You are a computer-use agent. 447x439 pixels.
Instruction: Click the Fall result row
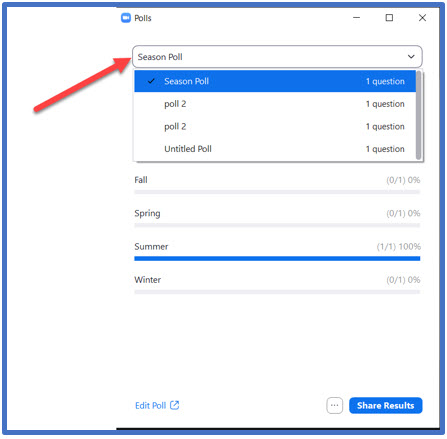pos(277,184)
